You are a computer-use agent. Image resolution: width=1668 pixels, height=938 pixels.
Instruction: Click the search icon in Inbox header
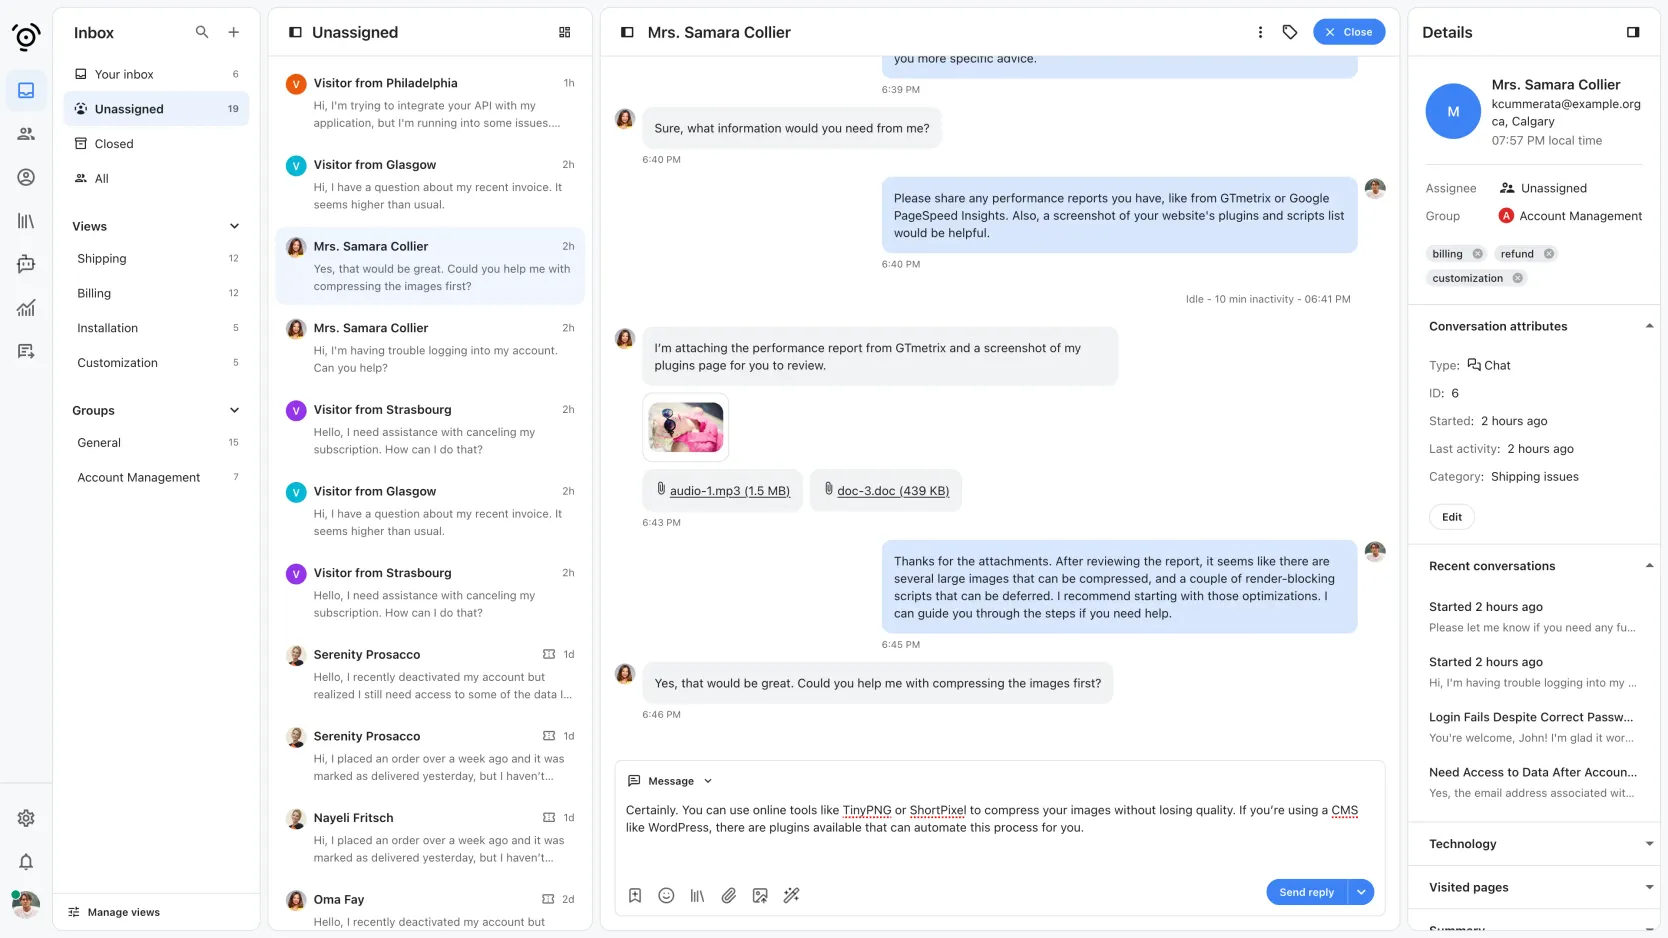point(202,32)
